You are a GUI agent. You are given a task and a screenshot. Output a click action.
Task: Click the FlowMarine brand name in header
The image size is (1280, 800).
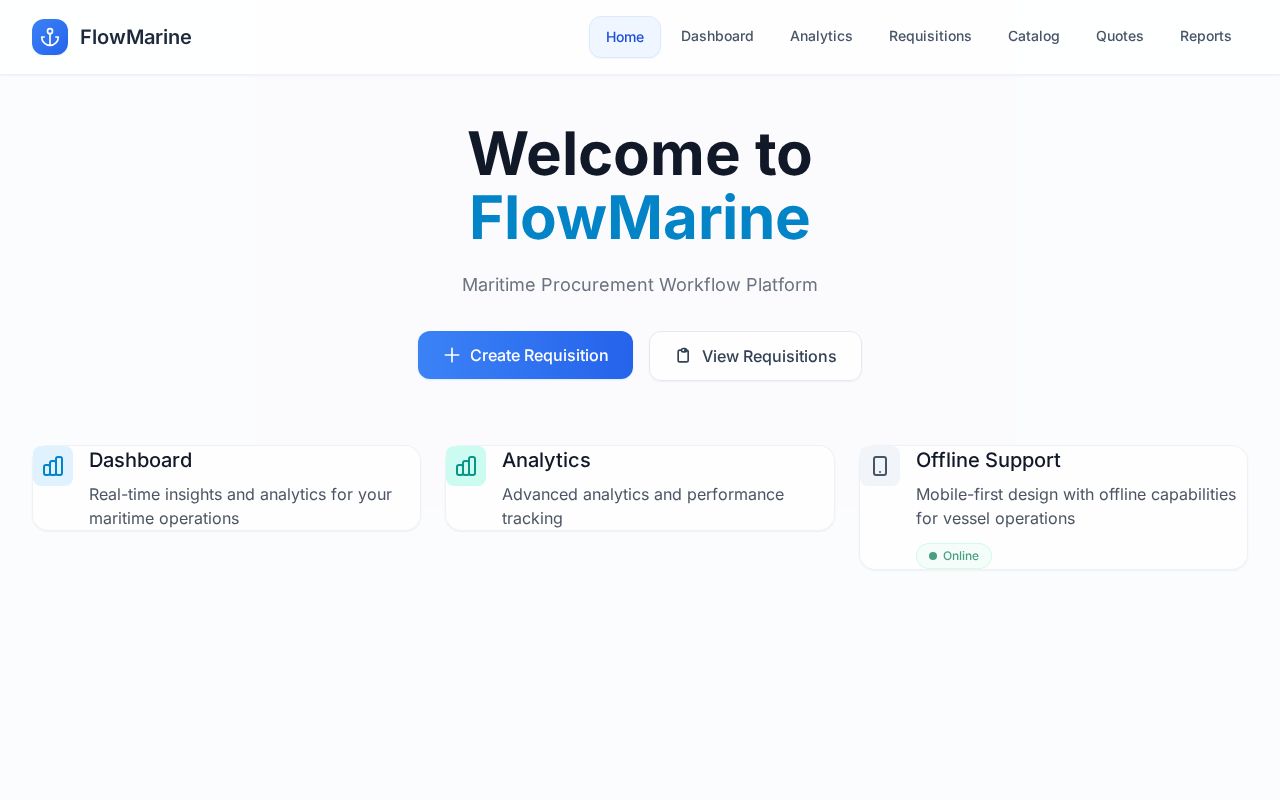(136, 37)
